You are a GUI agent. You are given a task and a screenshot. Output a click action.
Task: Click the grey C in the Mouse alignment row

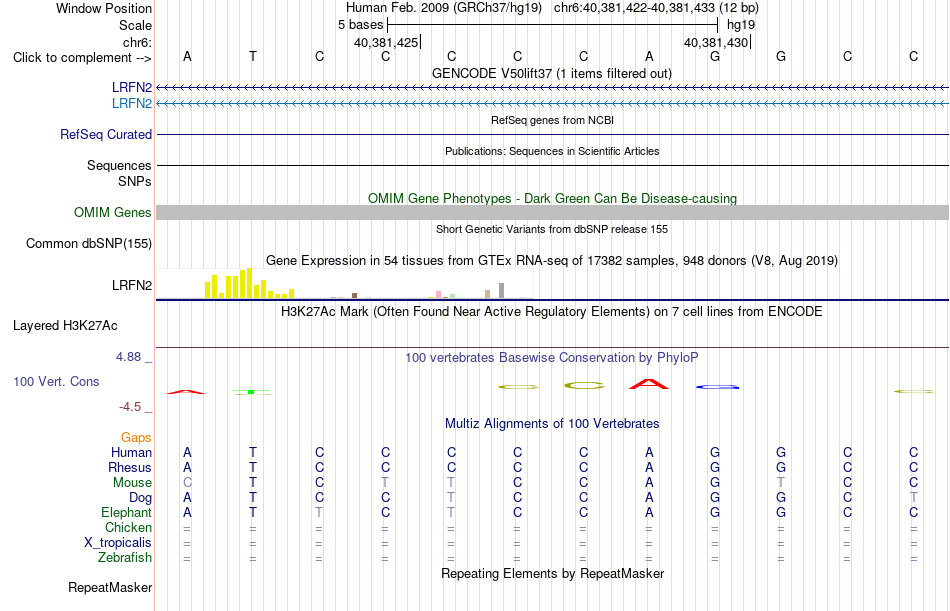[x=187, y=482]
